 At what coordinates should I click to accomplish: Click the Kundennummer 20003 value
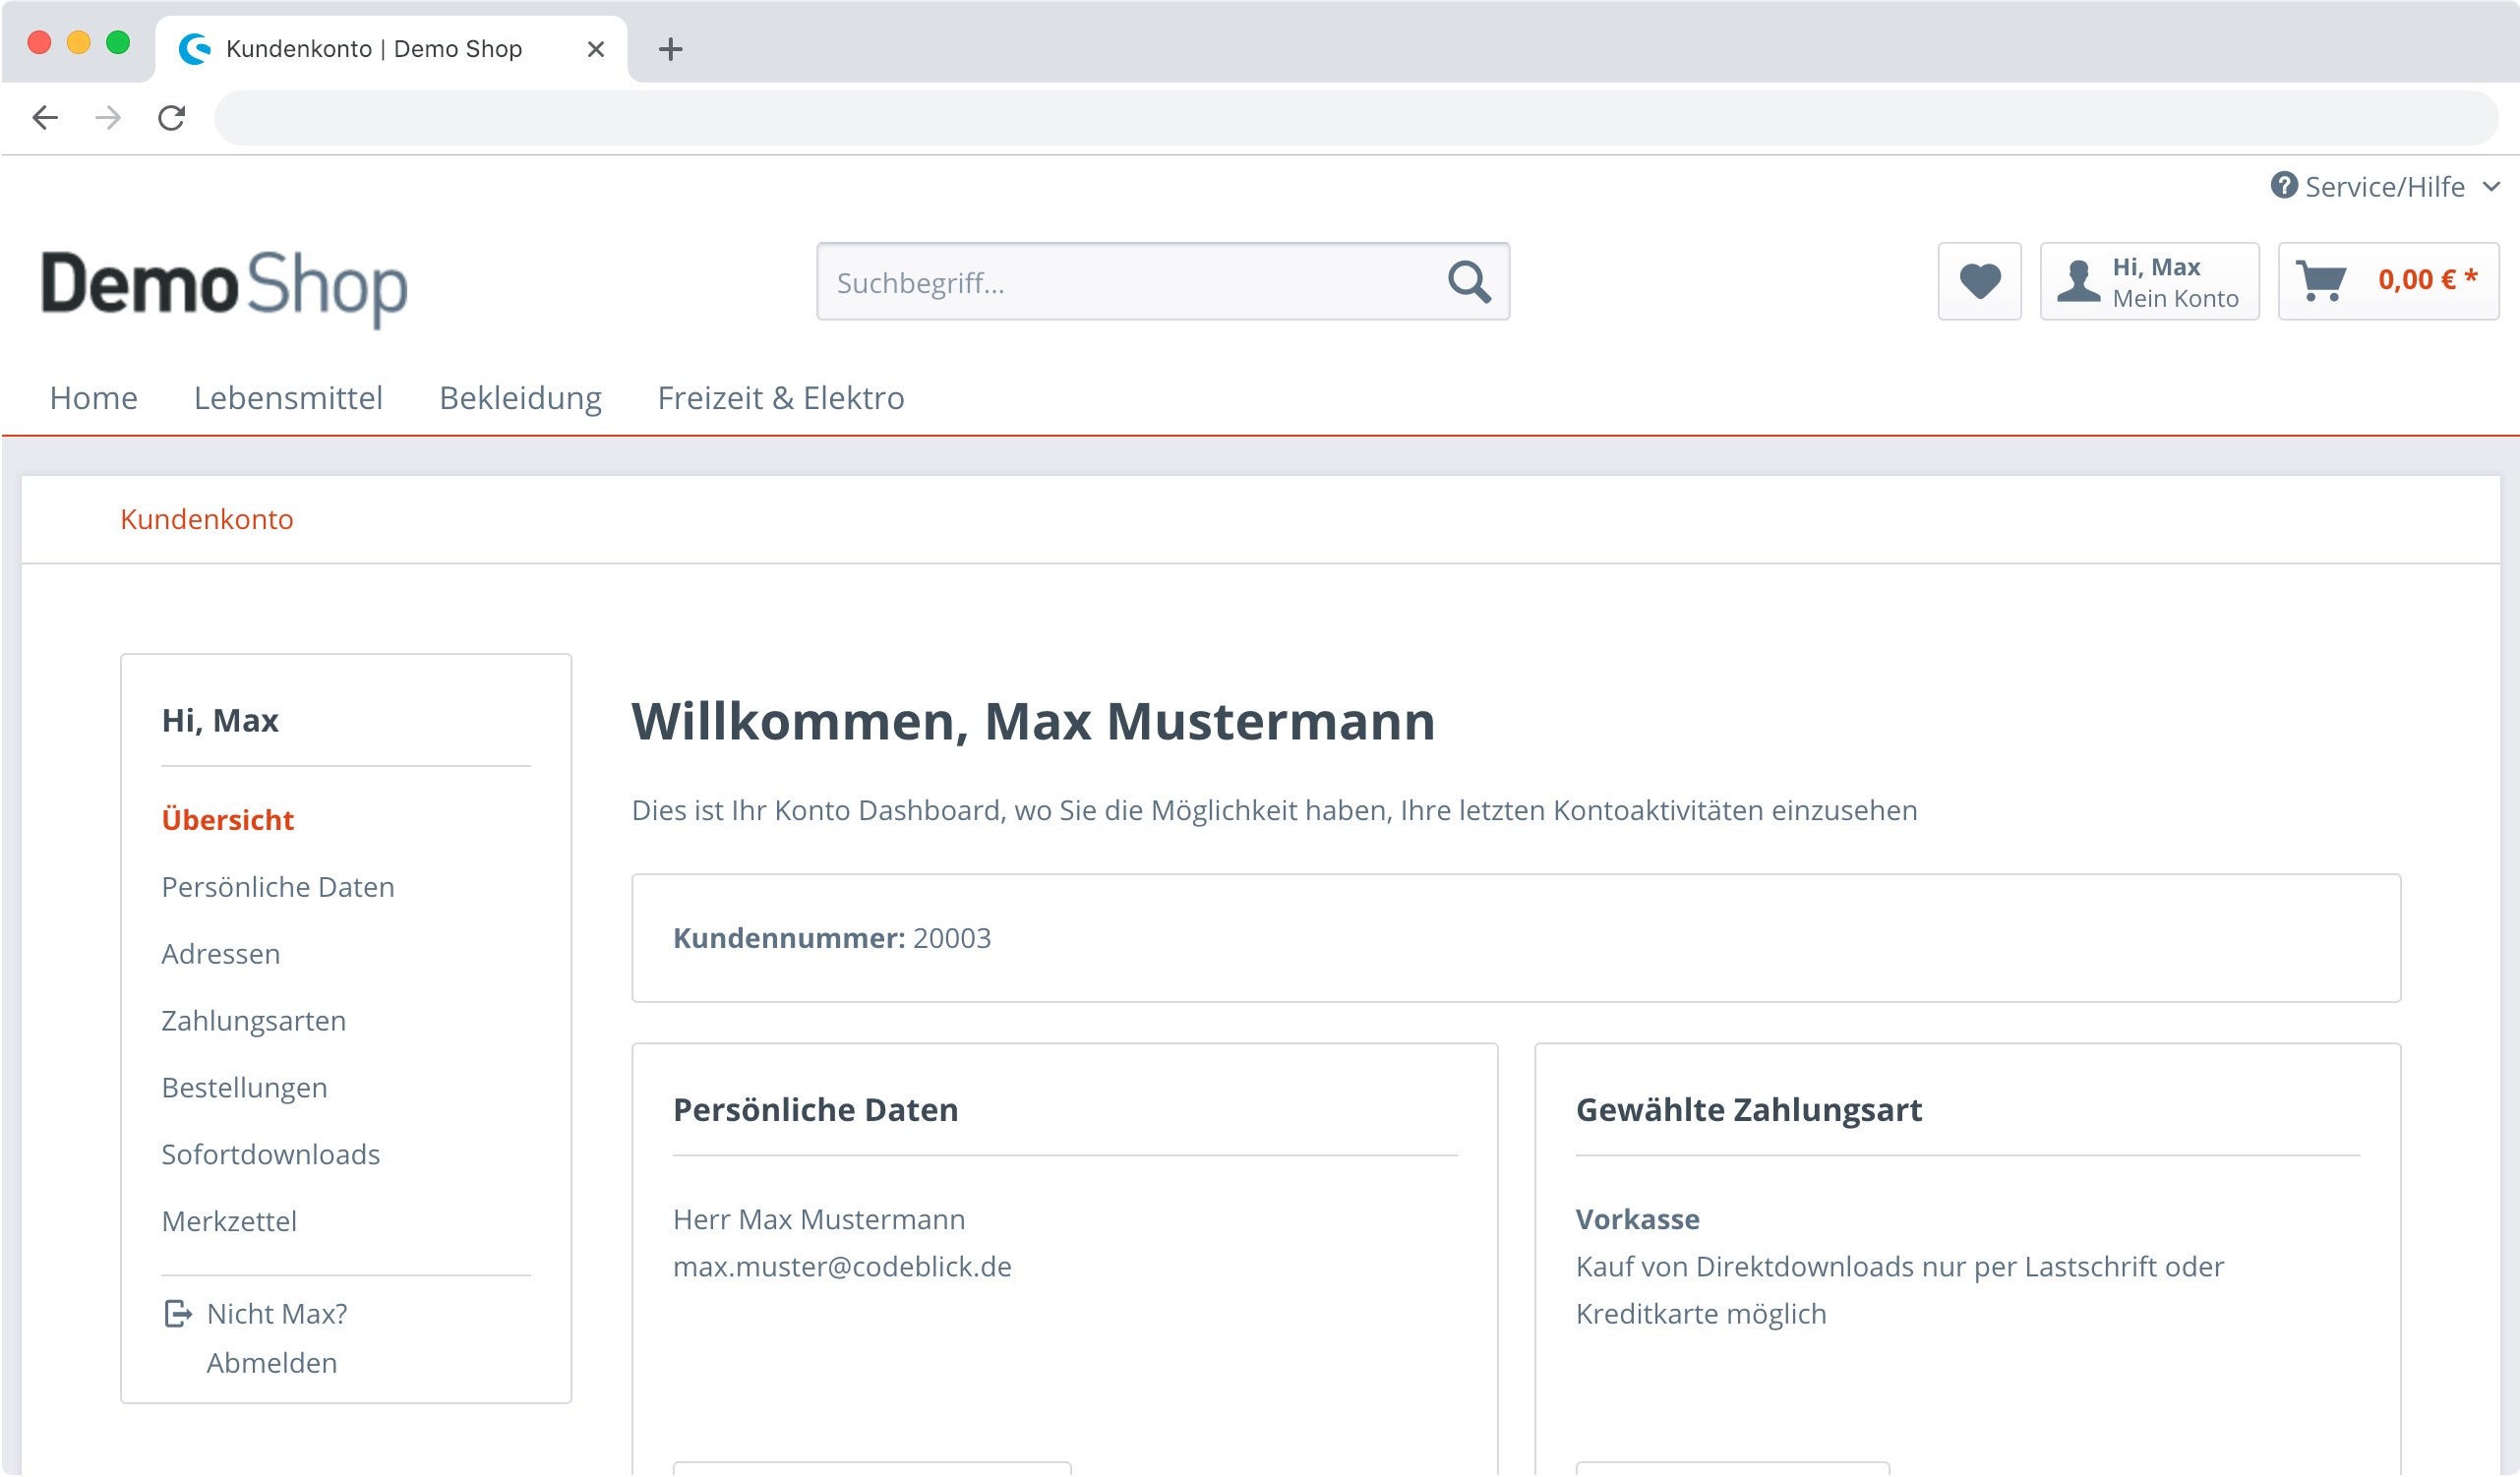click(x=952, y=938)
